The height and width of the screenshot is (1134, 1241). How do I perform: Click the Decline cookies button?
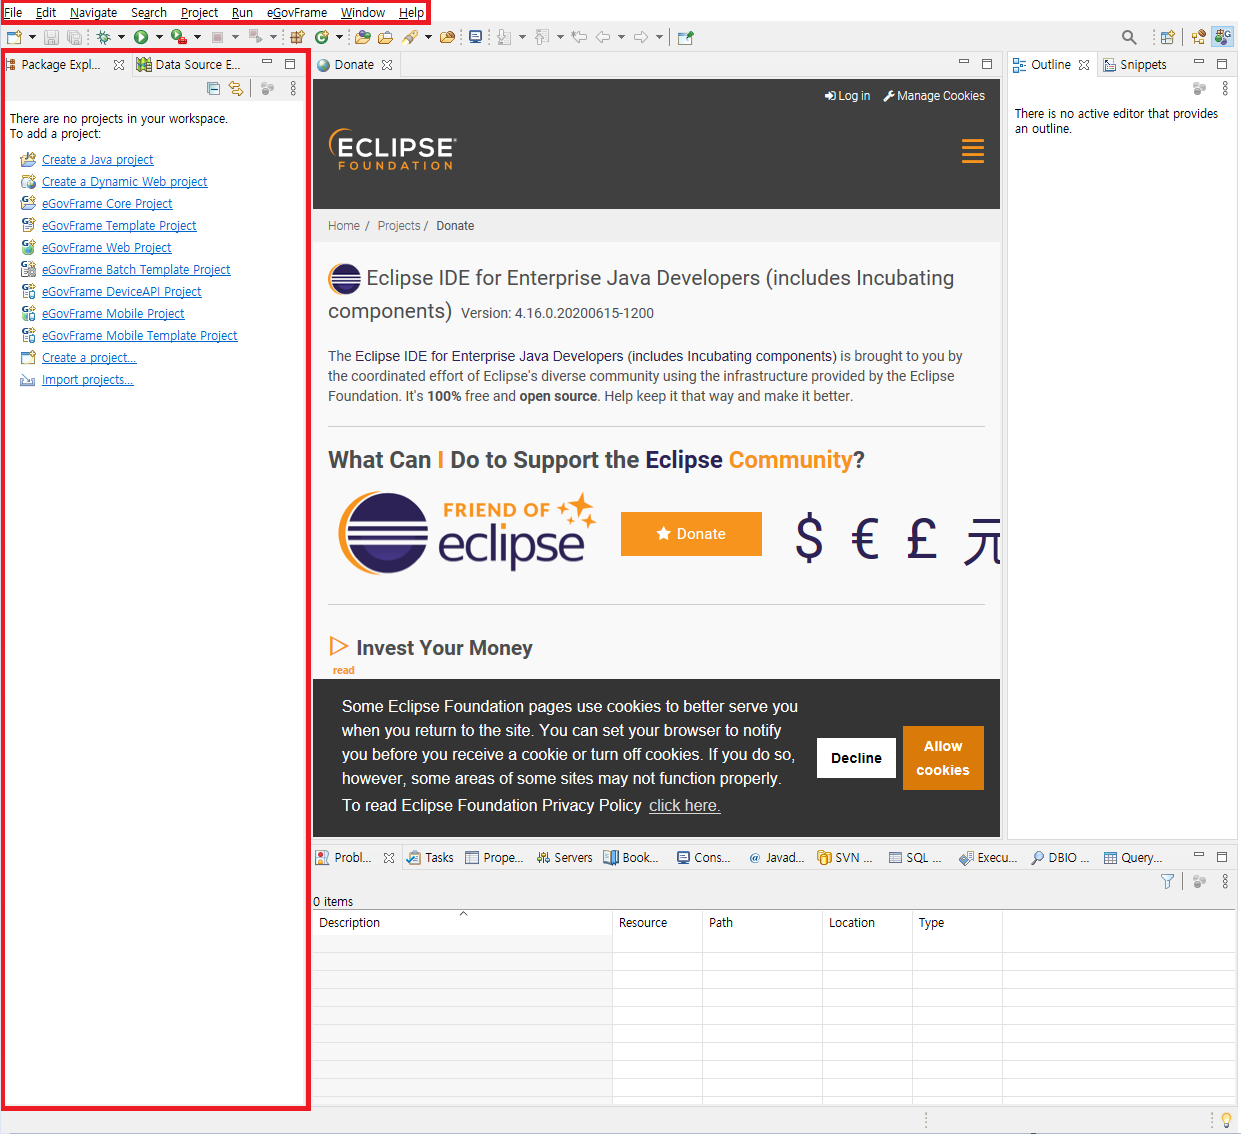(856, 758)
